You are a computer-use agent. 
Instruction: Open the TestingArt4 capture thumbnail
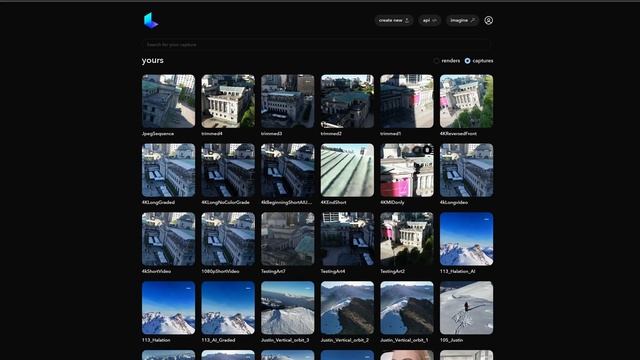347,239
